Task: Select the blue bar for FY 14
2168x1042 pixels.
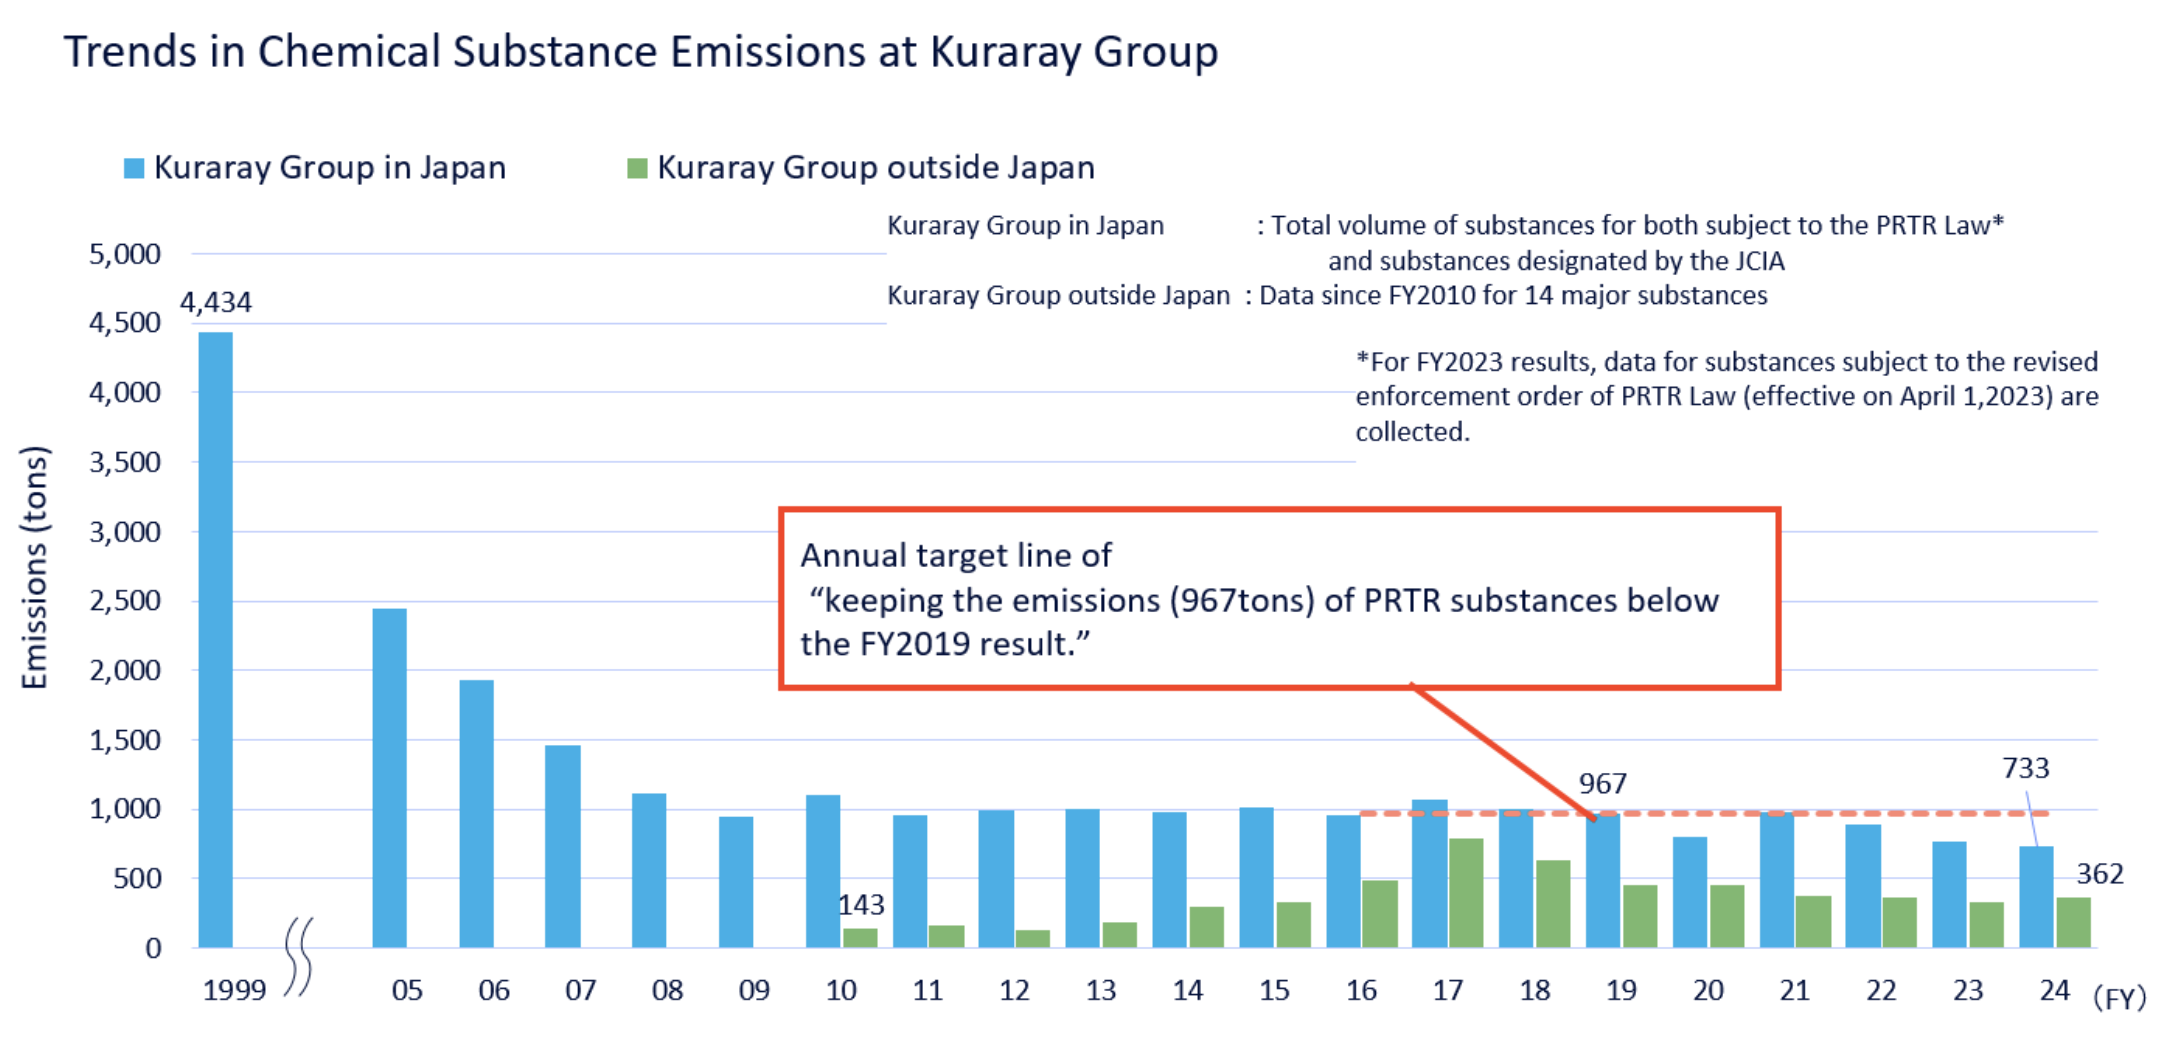Action: pos(1170,880)
